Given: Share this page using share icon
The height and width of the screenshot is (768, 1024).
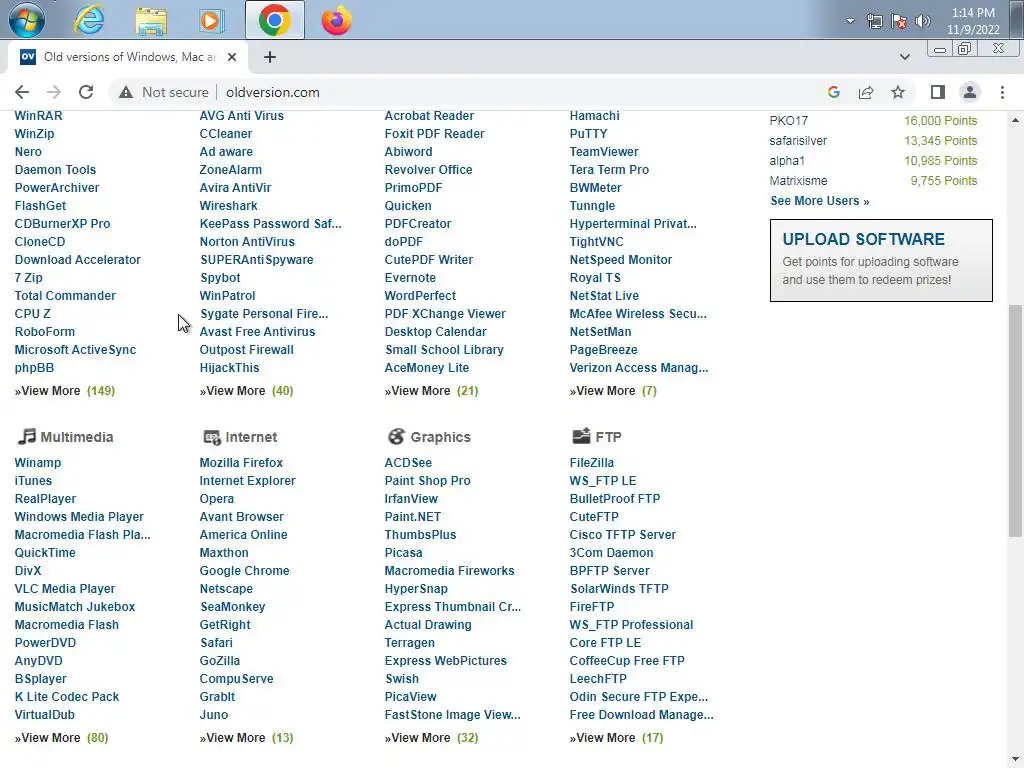Looking at the screenshot, I should 866,92.
